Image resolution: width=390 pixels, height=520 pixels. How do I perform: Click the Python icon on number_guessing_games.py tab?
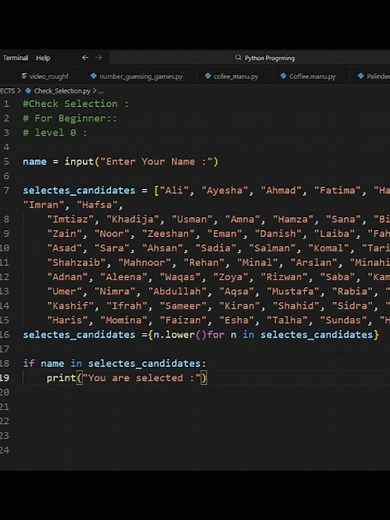point(93,76)
